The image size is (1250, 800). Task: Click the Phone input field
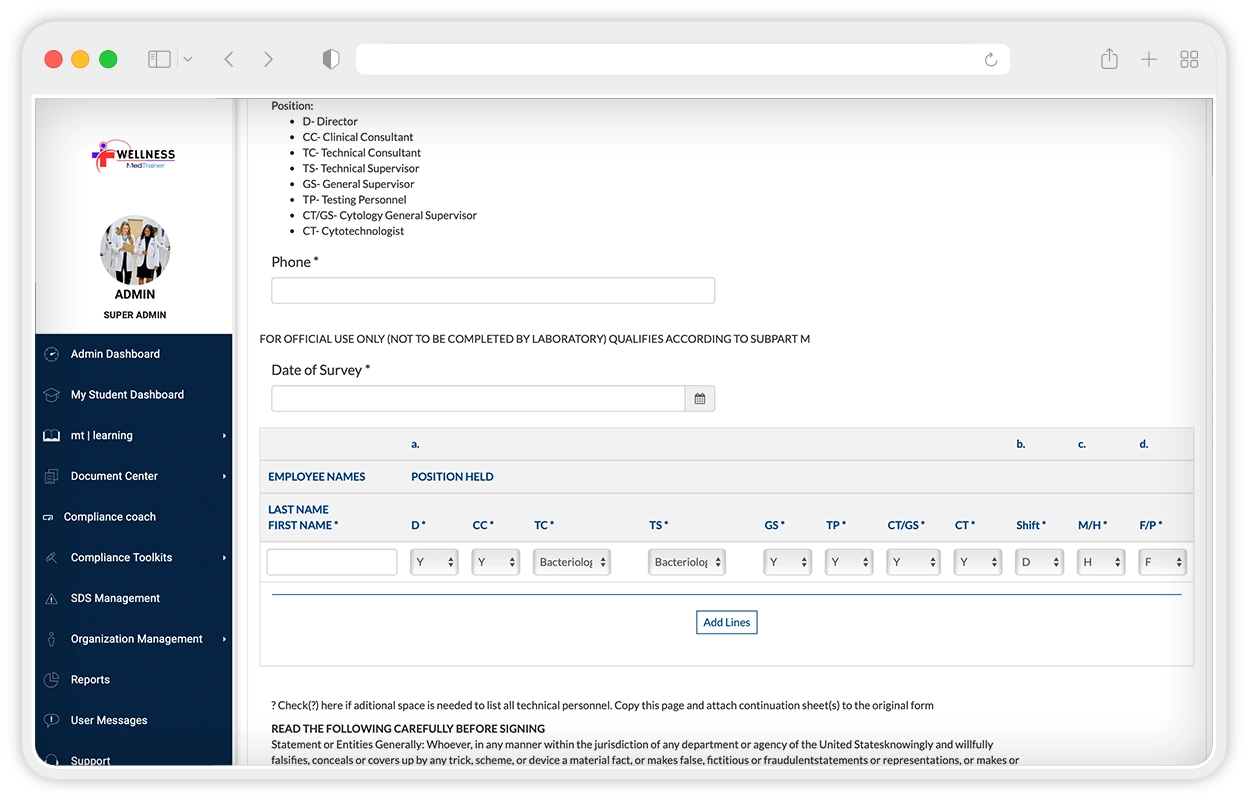click(x=493, y=291)
